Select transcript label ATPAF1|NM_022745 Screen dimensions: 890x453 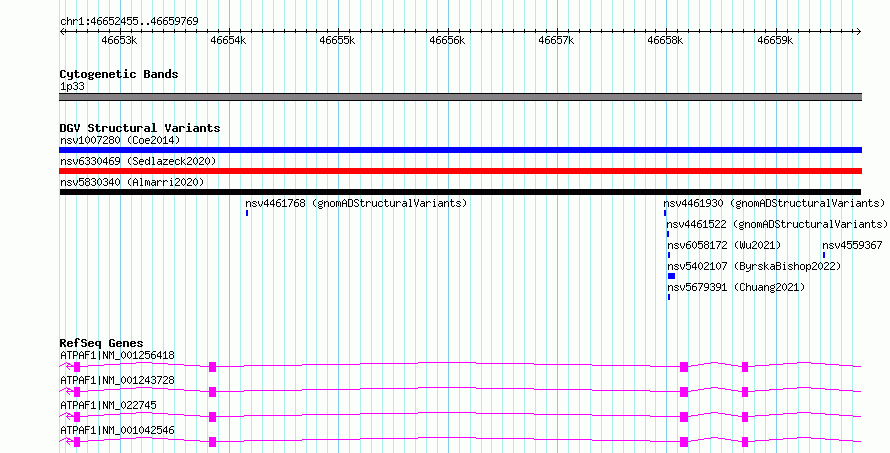click(x=108, y=405)
